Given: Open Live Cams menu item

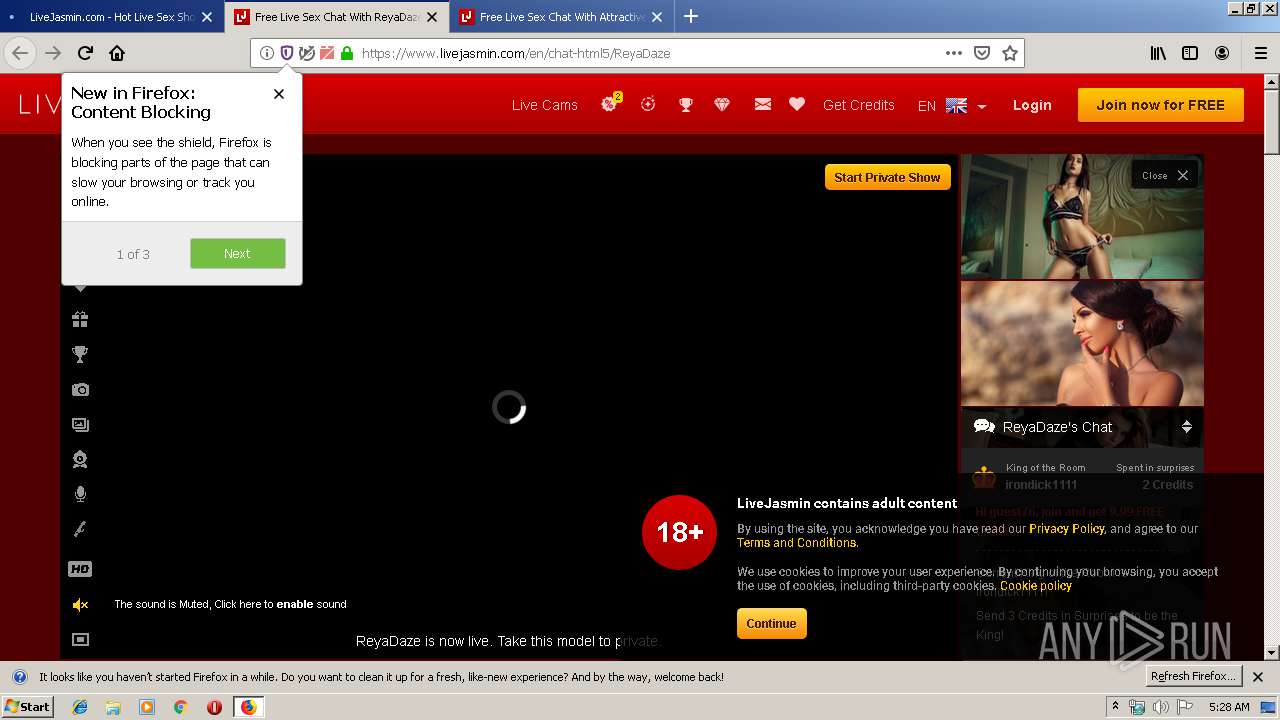Looking at the screenshot, I should (x=545, y=105).
